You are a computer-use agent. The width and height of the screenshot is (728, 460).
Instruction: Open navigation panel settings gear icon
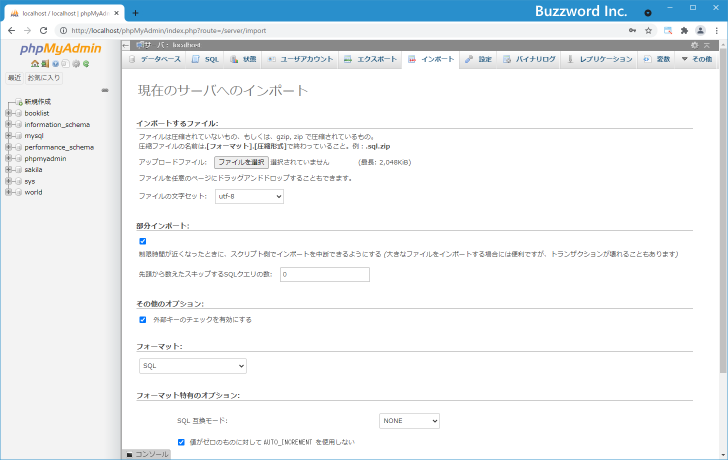(76, 64)
